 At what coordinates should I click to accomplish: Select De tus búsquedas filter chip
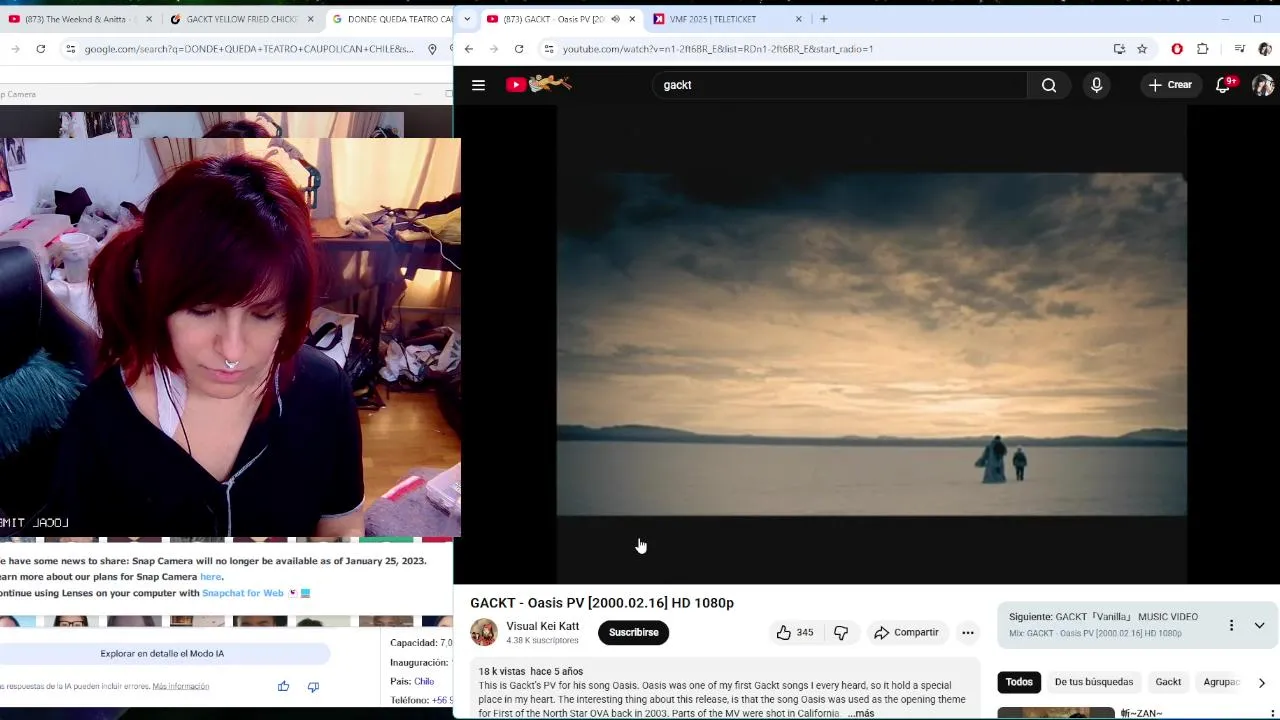click(x=1094, y=682)
